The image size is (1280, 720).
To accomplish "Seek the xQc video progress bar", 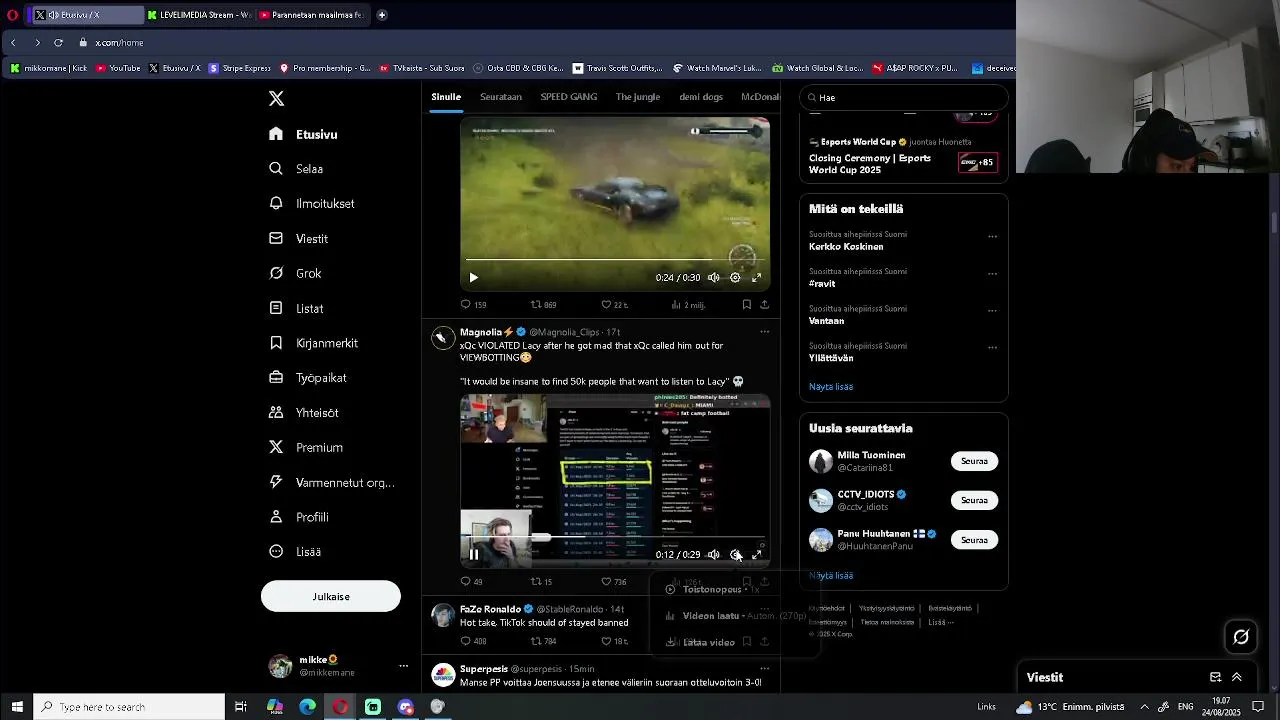I will (615, 537).
